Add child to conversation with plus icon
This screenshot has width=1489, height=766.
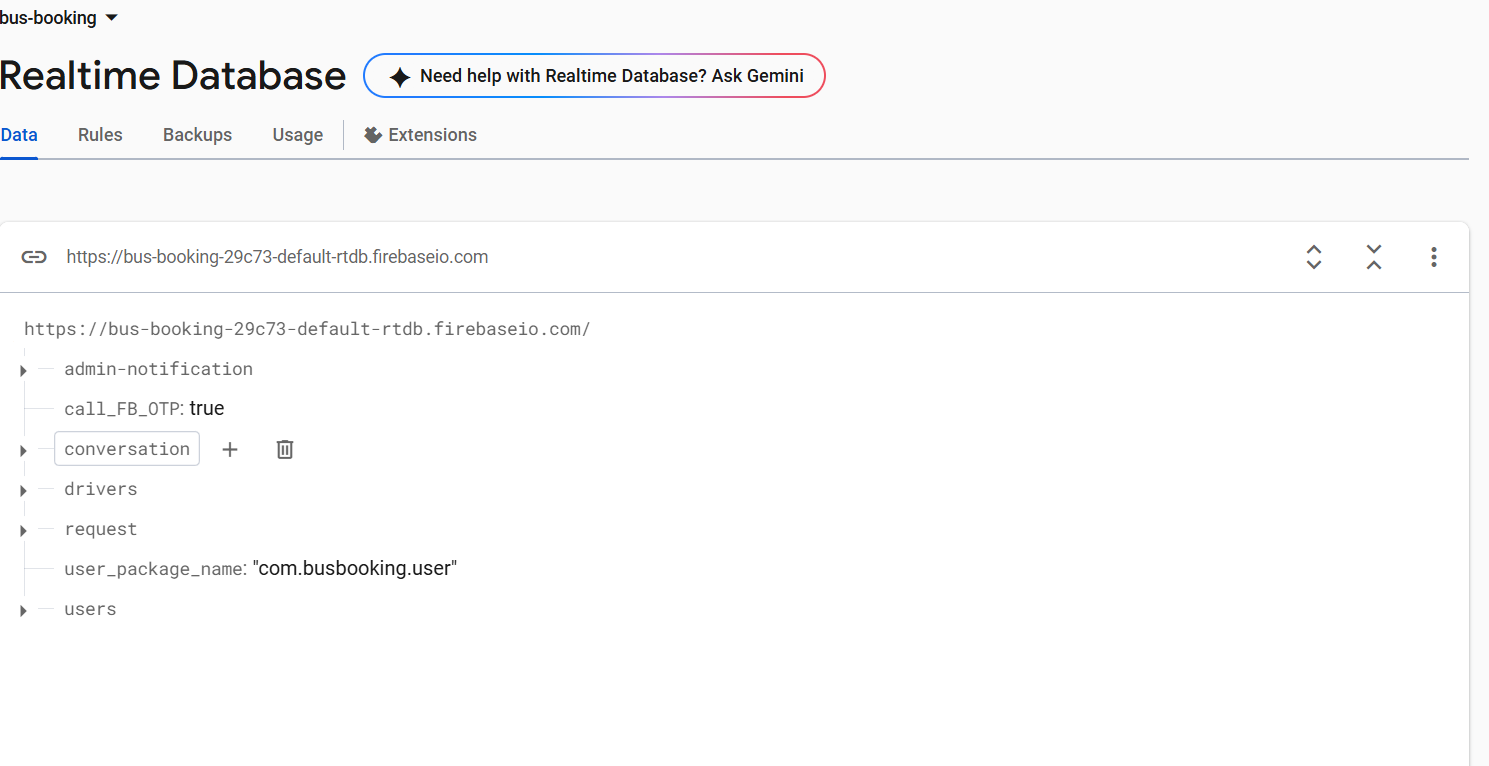pos(230,449)
